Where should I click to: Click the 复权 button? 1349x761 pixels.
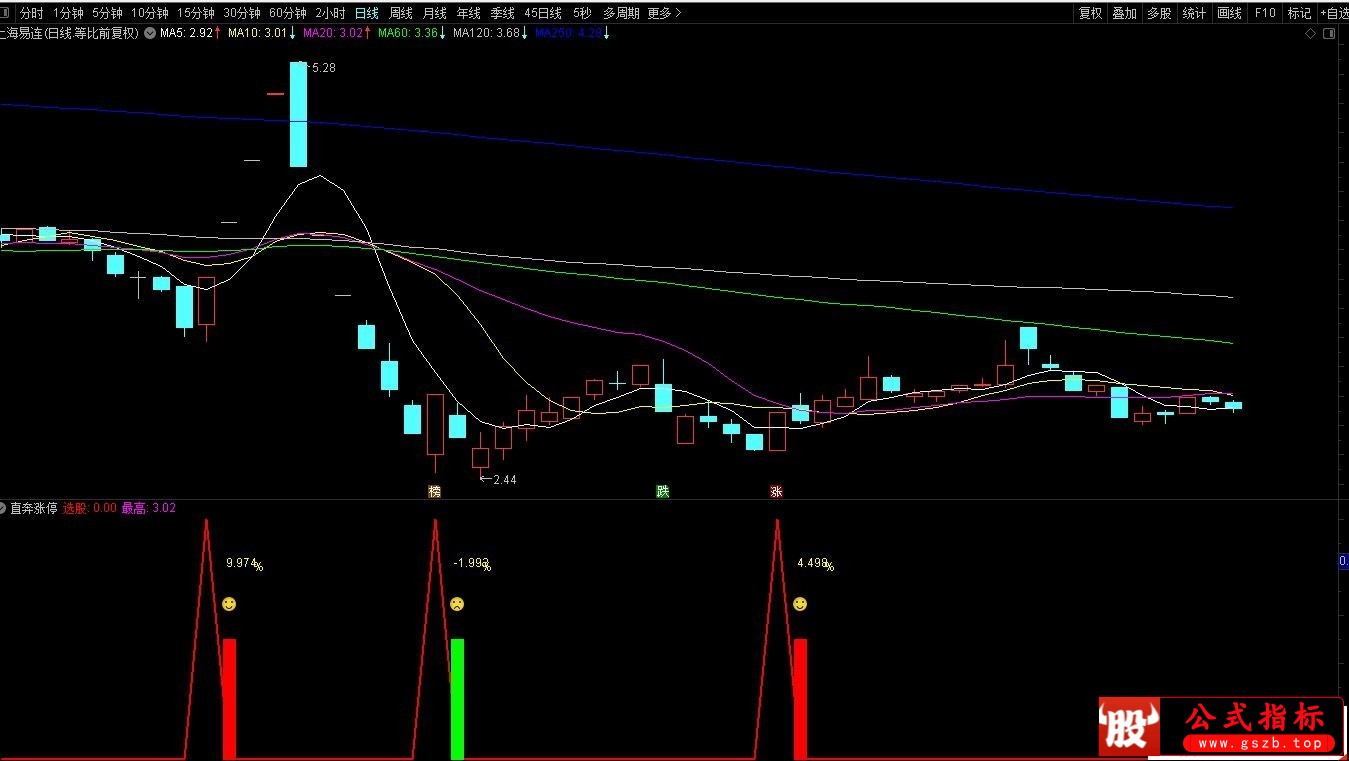click(x=1090, y=13)
